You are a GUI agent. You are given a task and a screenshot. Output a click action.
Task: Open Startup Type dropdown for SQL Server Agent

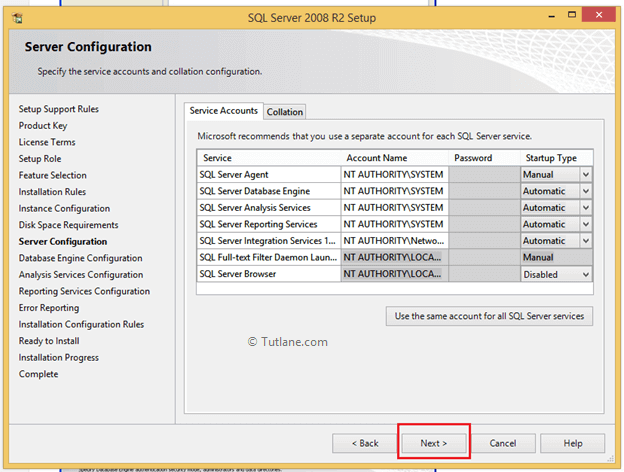(586, 174)
